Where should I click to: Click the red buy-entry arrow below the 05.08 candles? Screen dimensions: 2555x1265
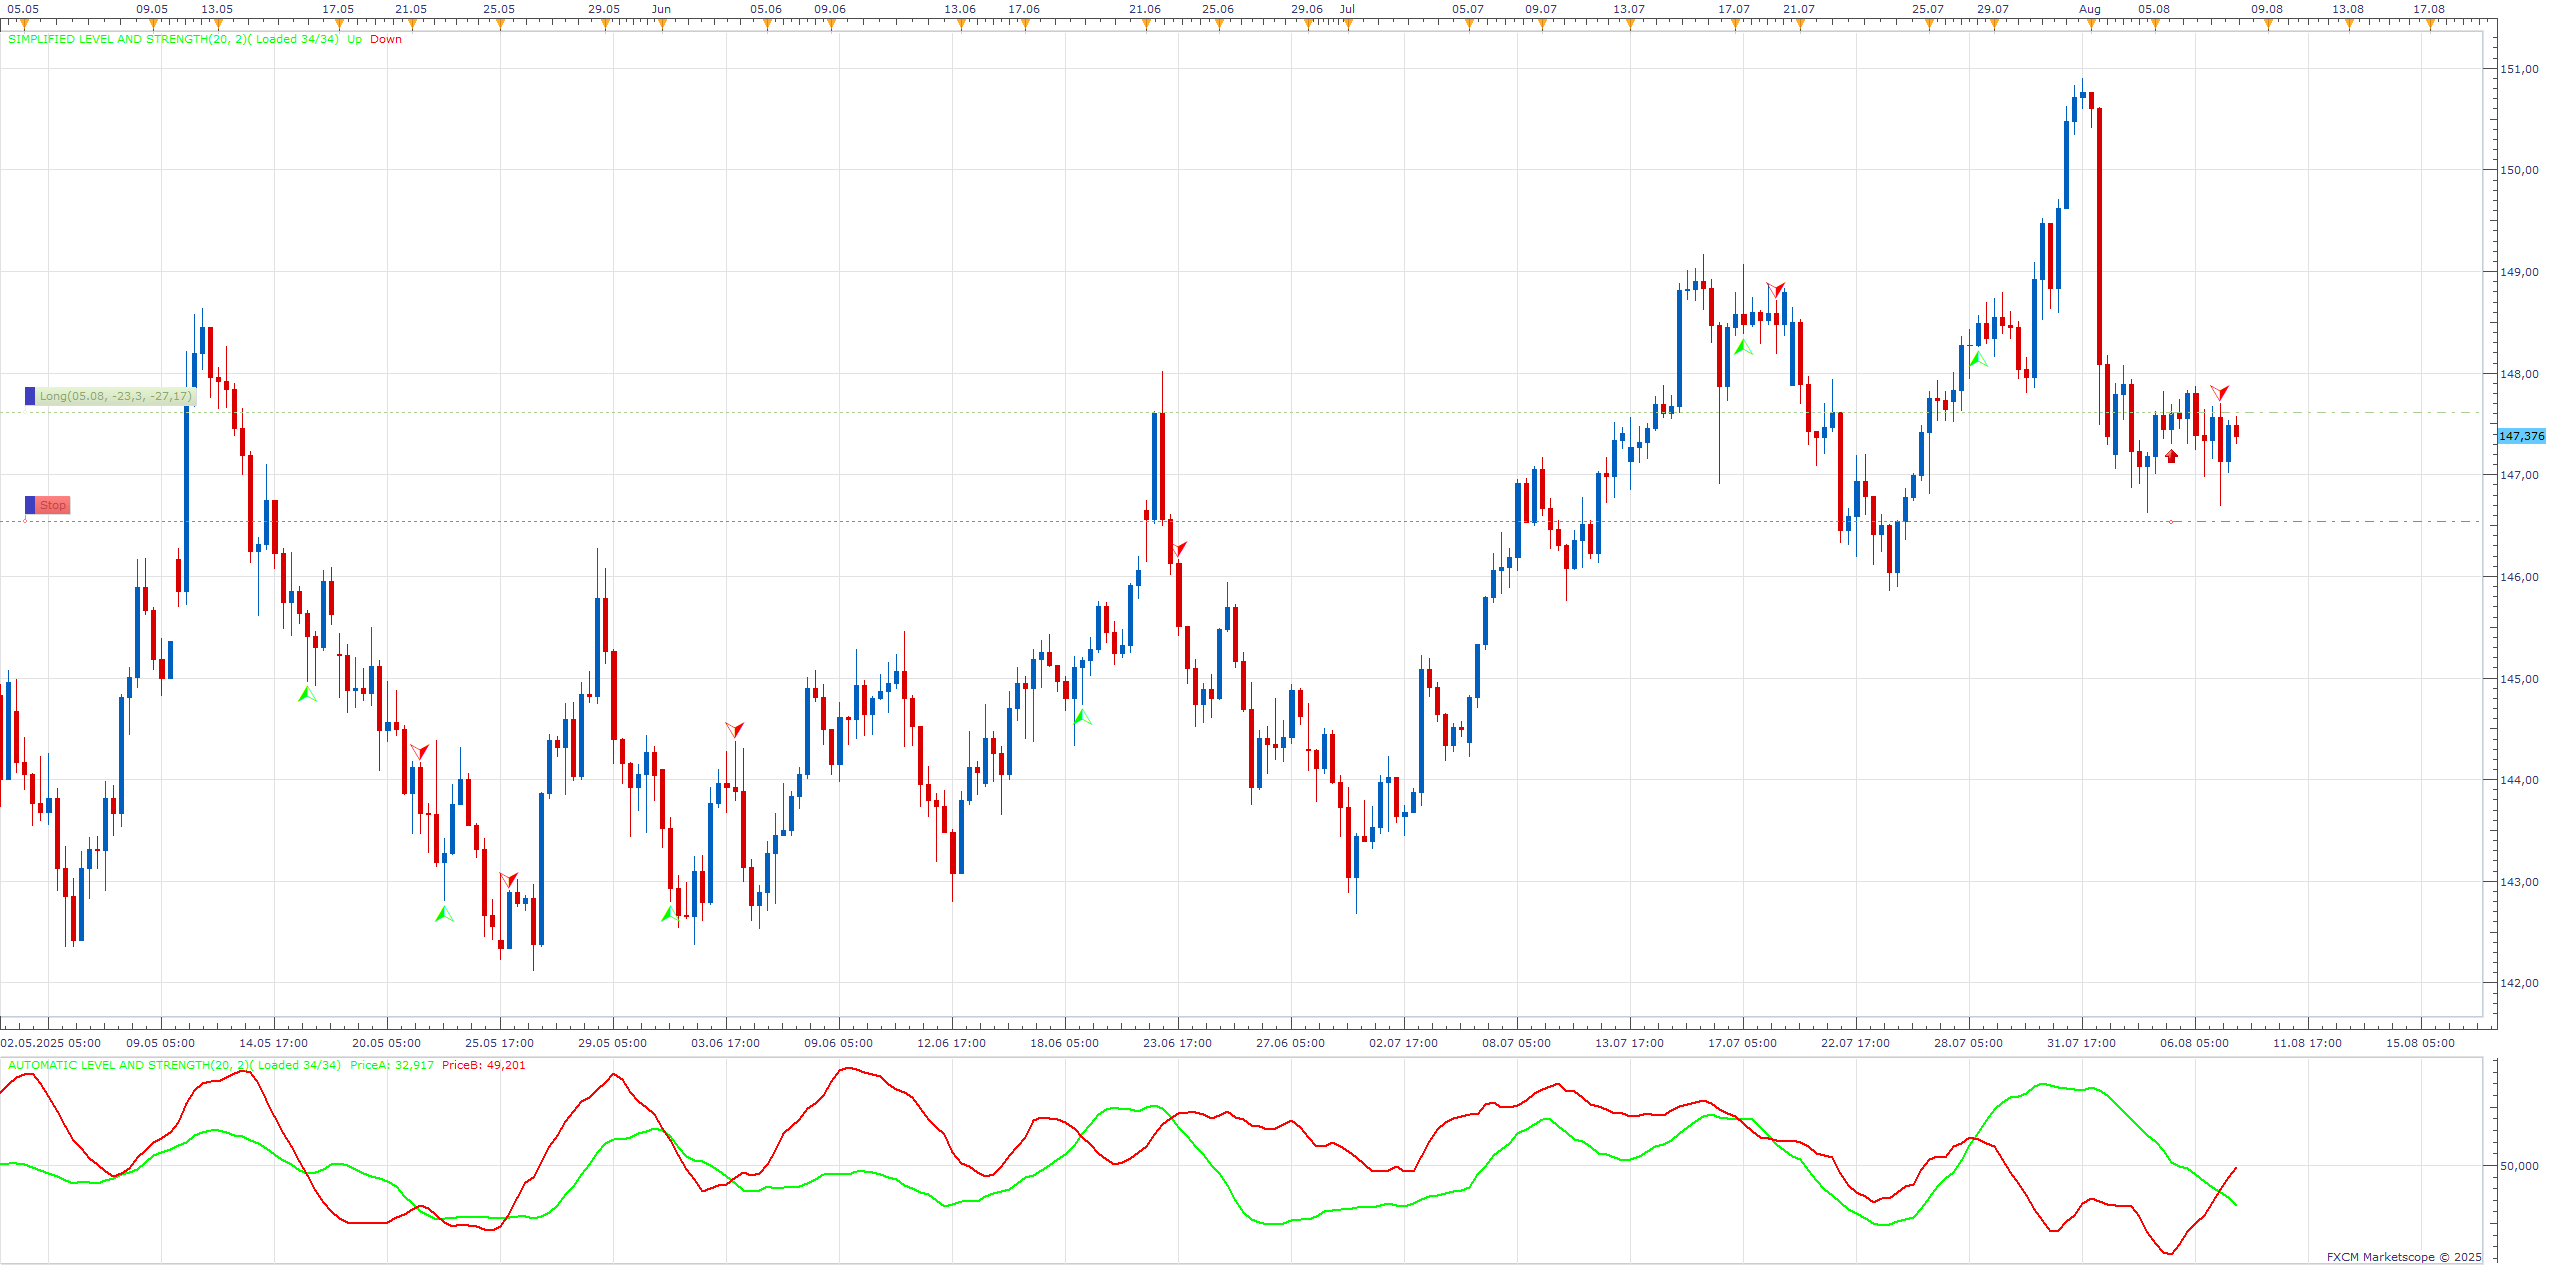click(2171, 456)
